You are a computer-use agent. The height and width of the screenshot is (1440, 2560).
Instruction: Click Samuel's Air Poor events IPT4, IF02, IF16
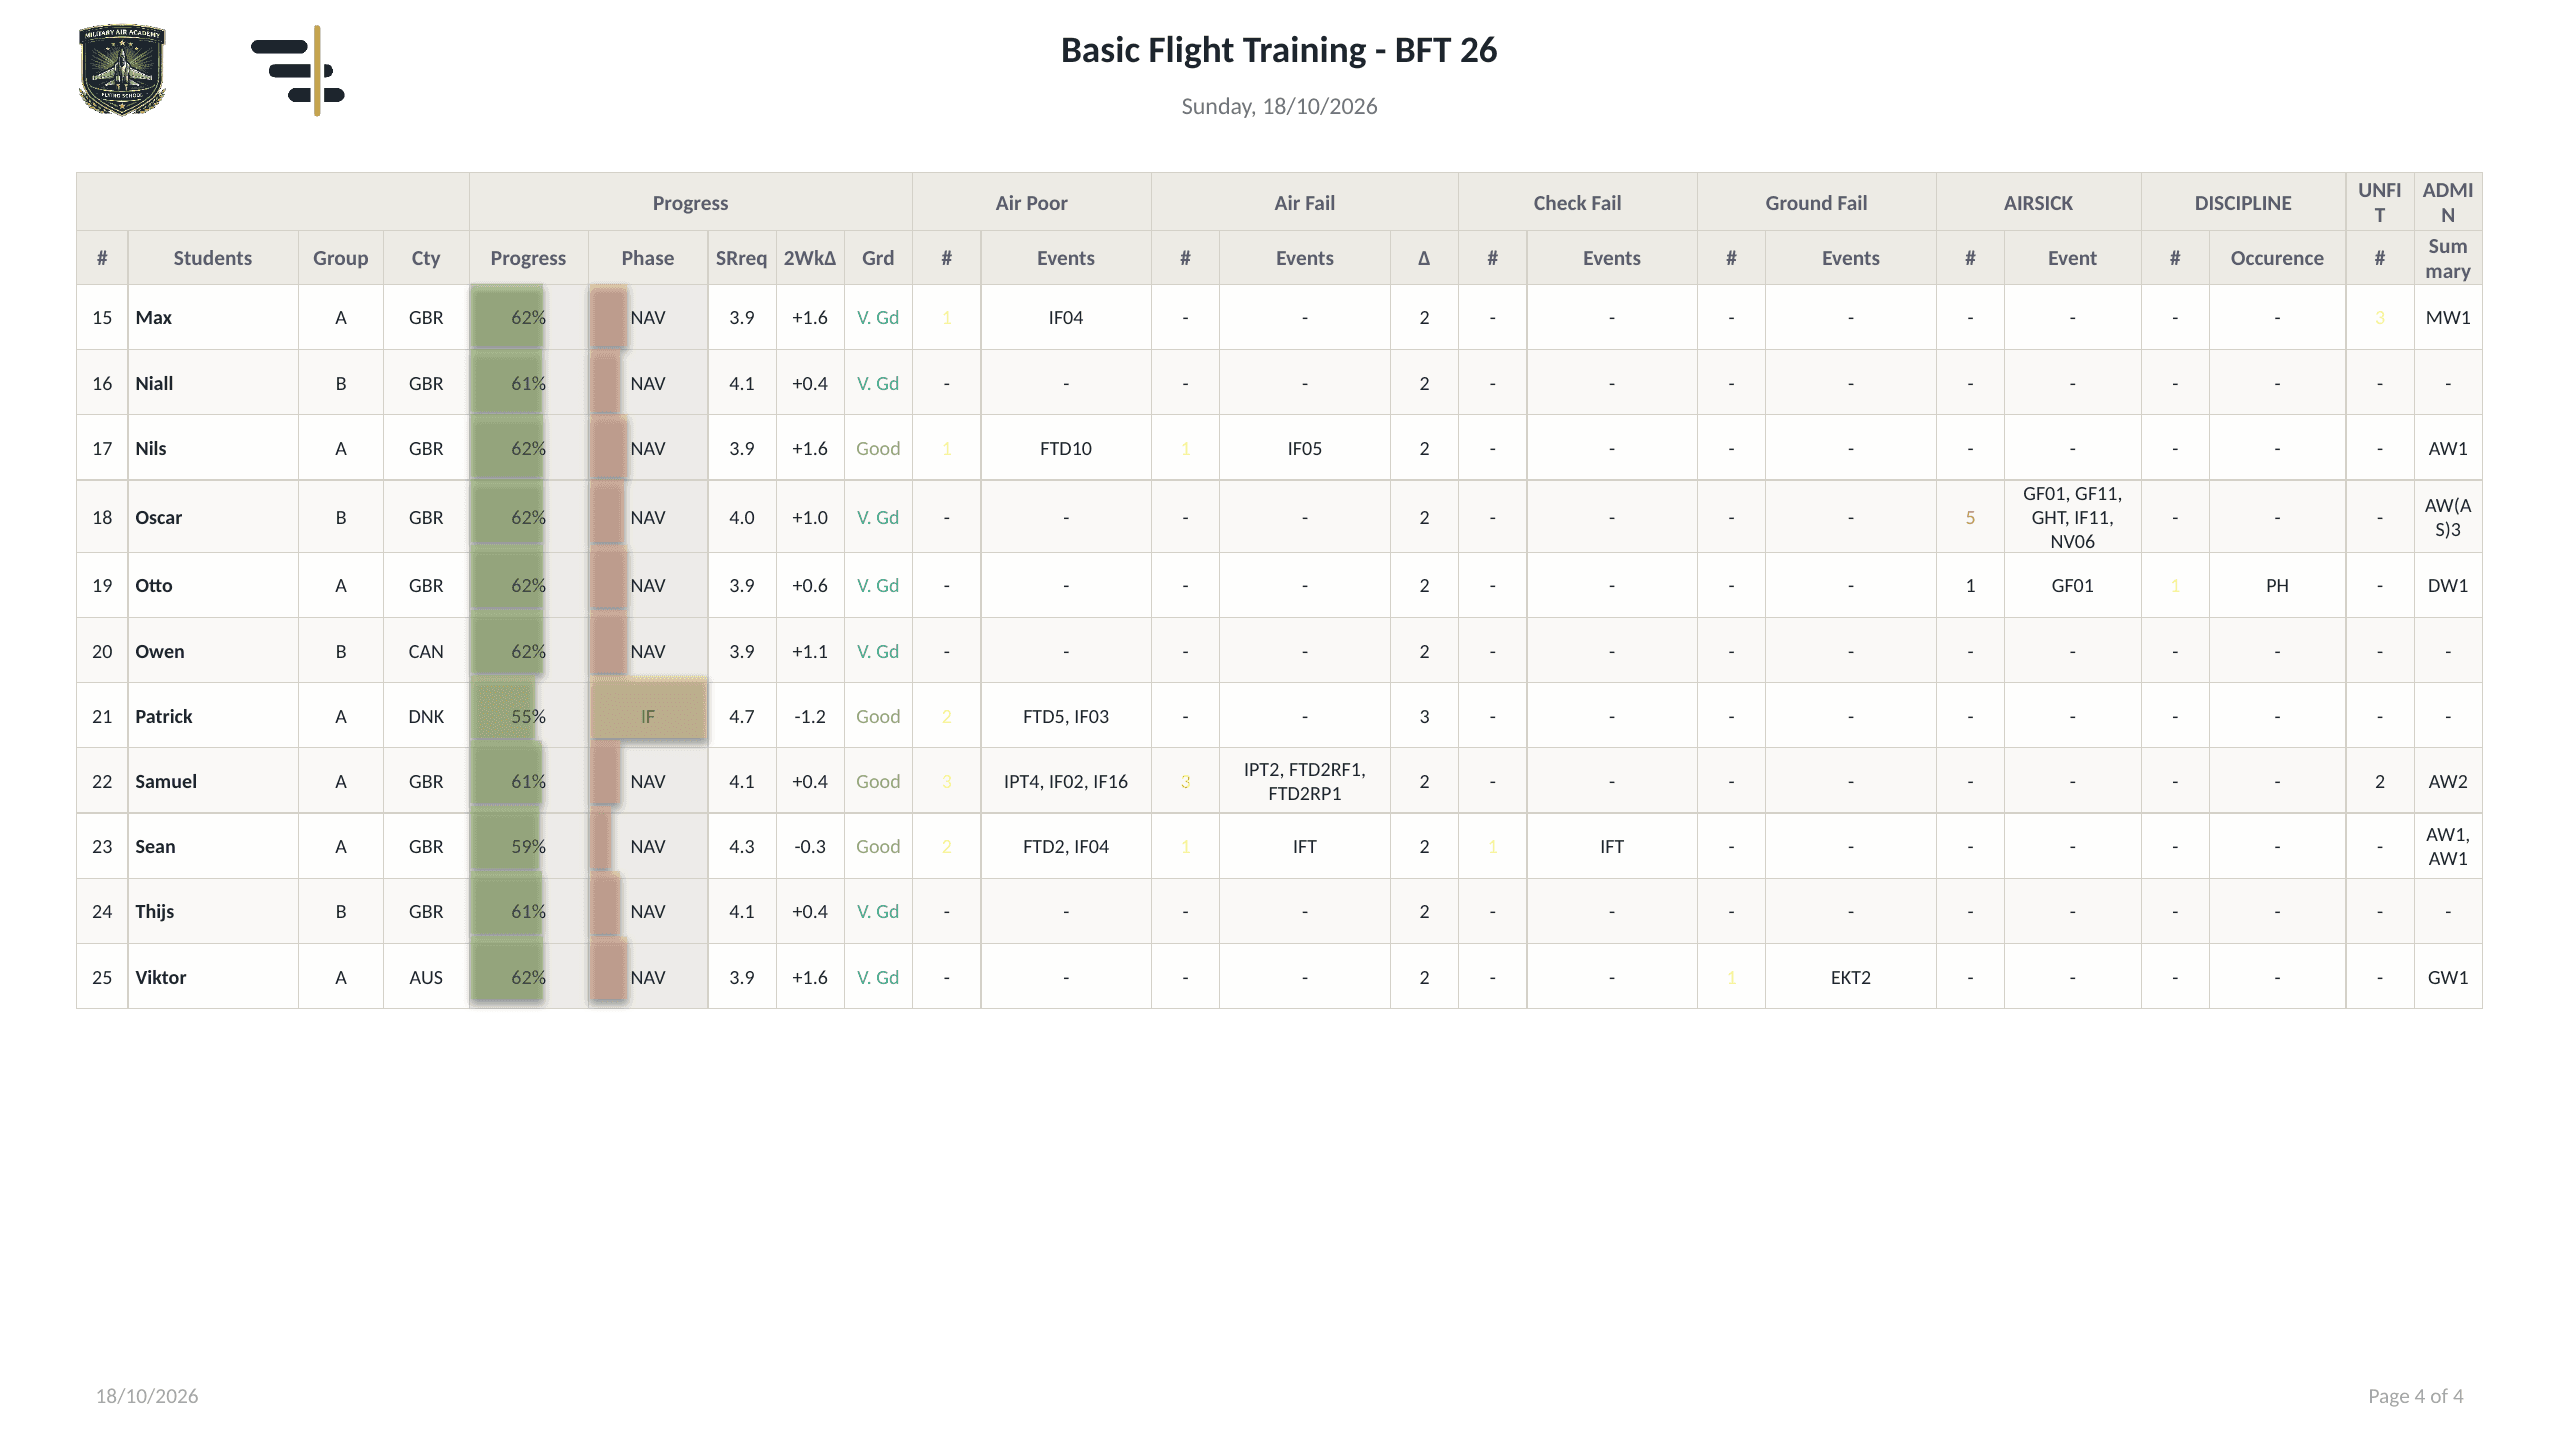click(x=1066, y=782)
